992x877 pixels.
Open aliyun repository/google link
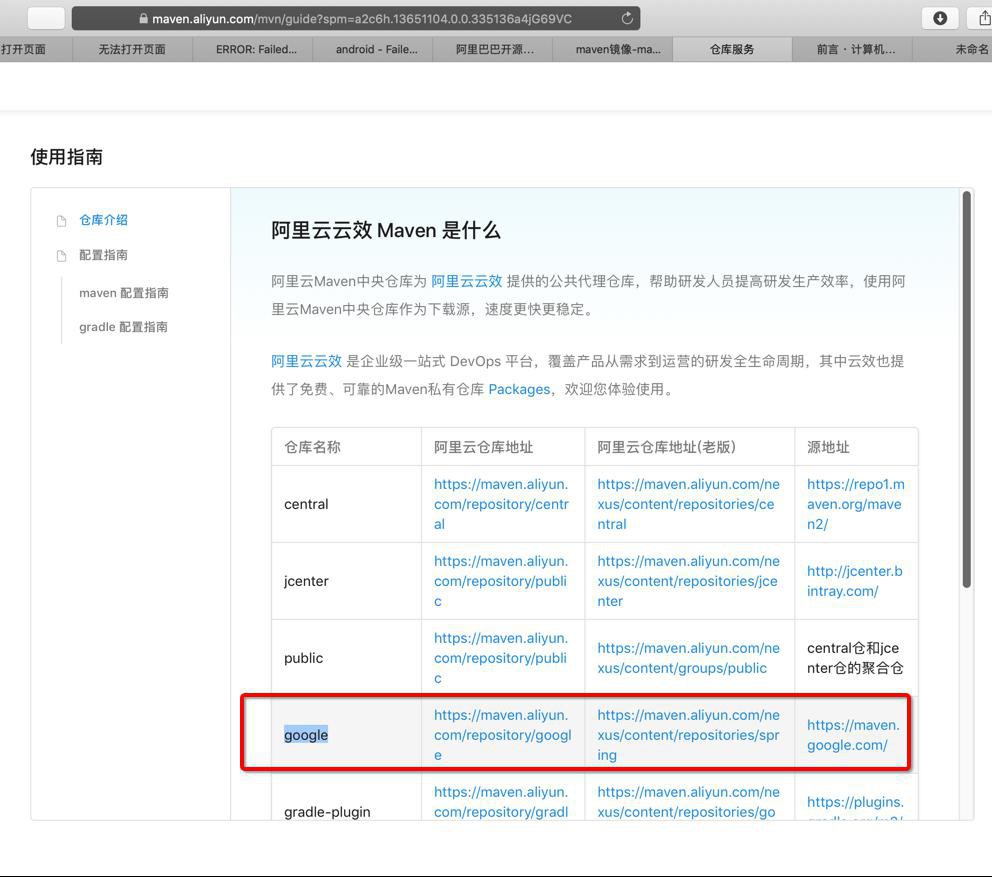pos(502,735)
